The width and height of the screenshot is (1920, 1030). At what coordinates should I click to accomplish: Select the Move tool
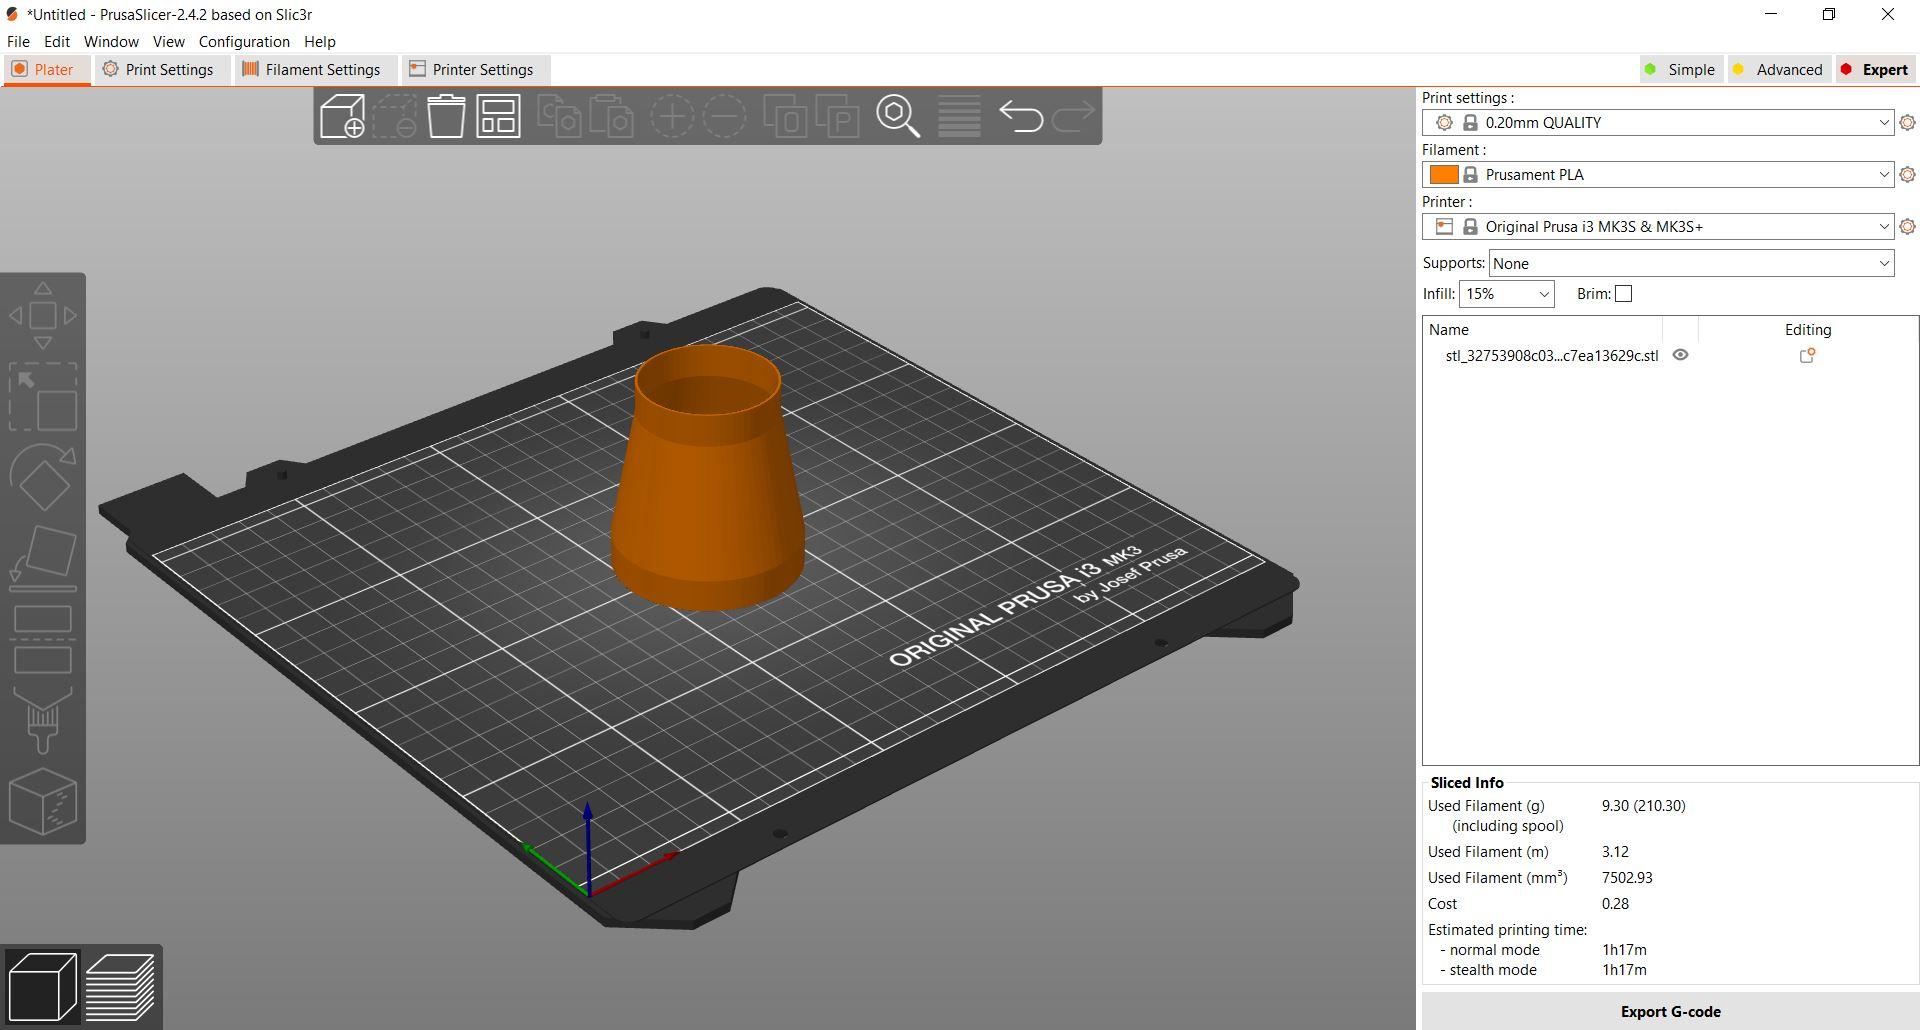coord(44,315)
